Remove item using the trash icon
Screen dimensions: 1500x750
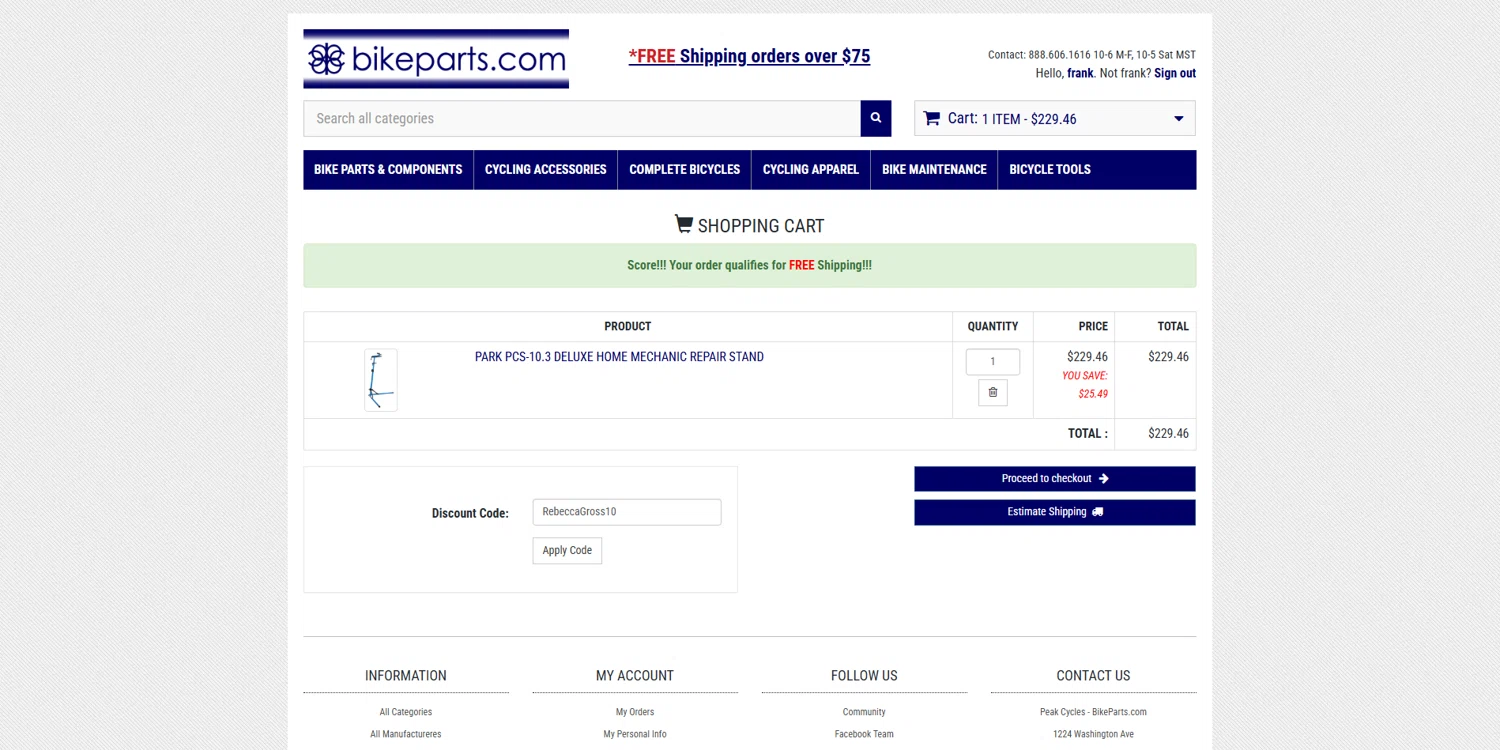[x=993, y=393]
